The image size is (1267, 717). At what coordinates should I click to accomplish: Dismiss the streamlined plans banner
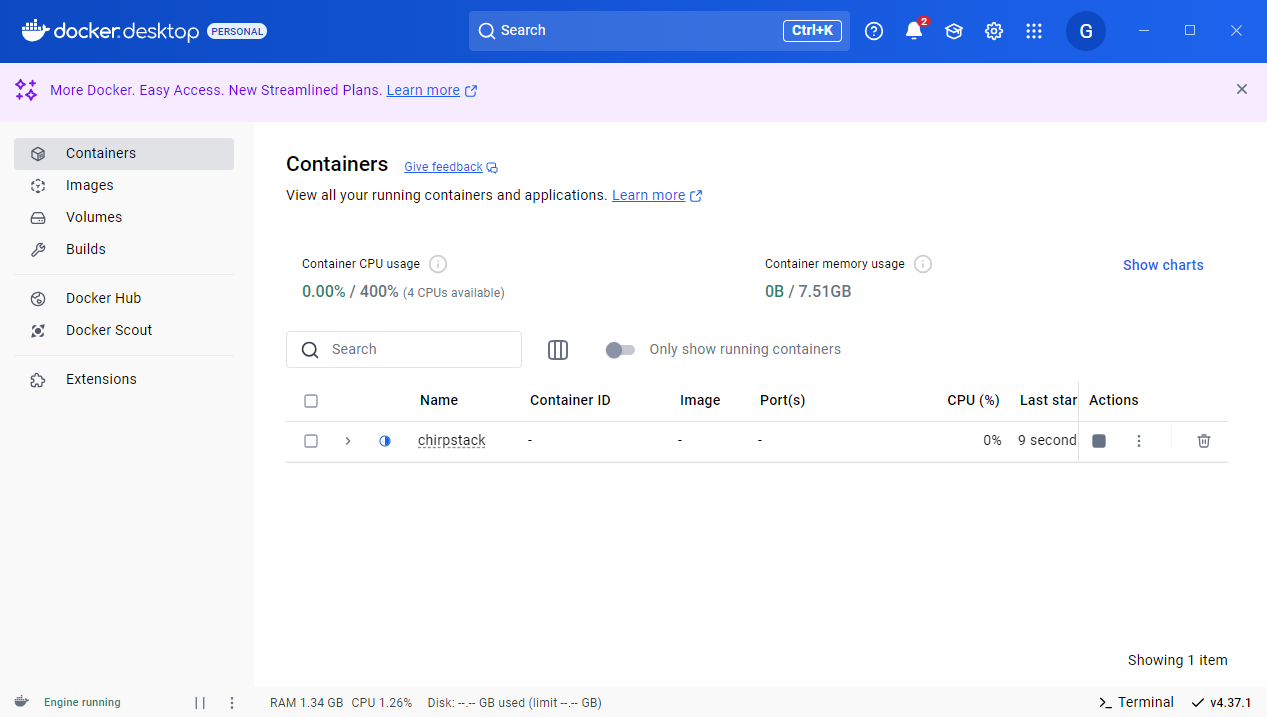tap(1242, 89)
